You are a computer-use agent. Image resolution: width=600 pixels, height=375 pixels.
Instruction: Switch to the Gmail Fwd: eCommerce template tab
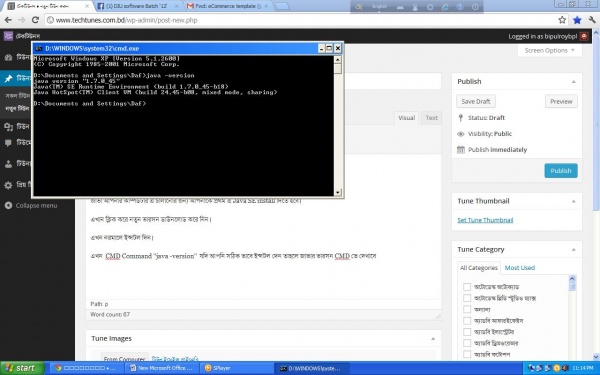tap(227, 6)
